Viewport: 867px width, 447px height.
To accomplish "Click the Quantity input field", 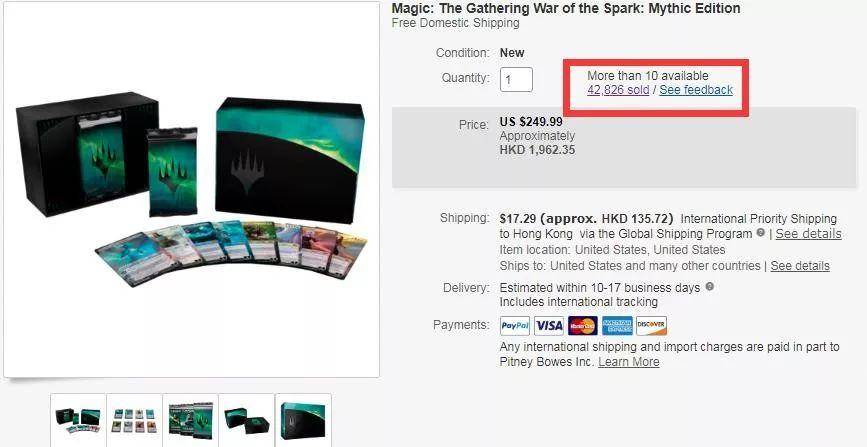I will pyautogui.click(x=516, y=80).
